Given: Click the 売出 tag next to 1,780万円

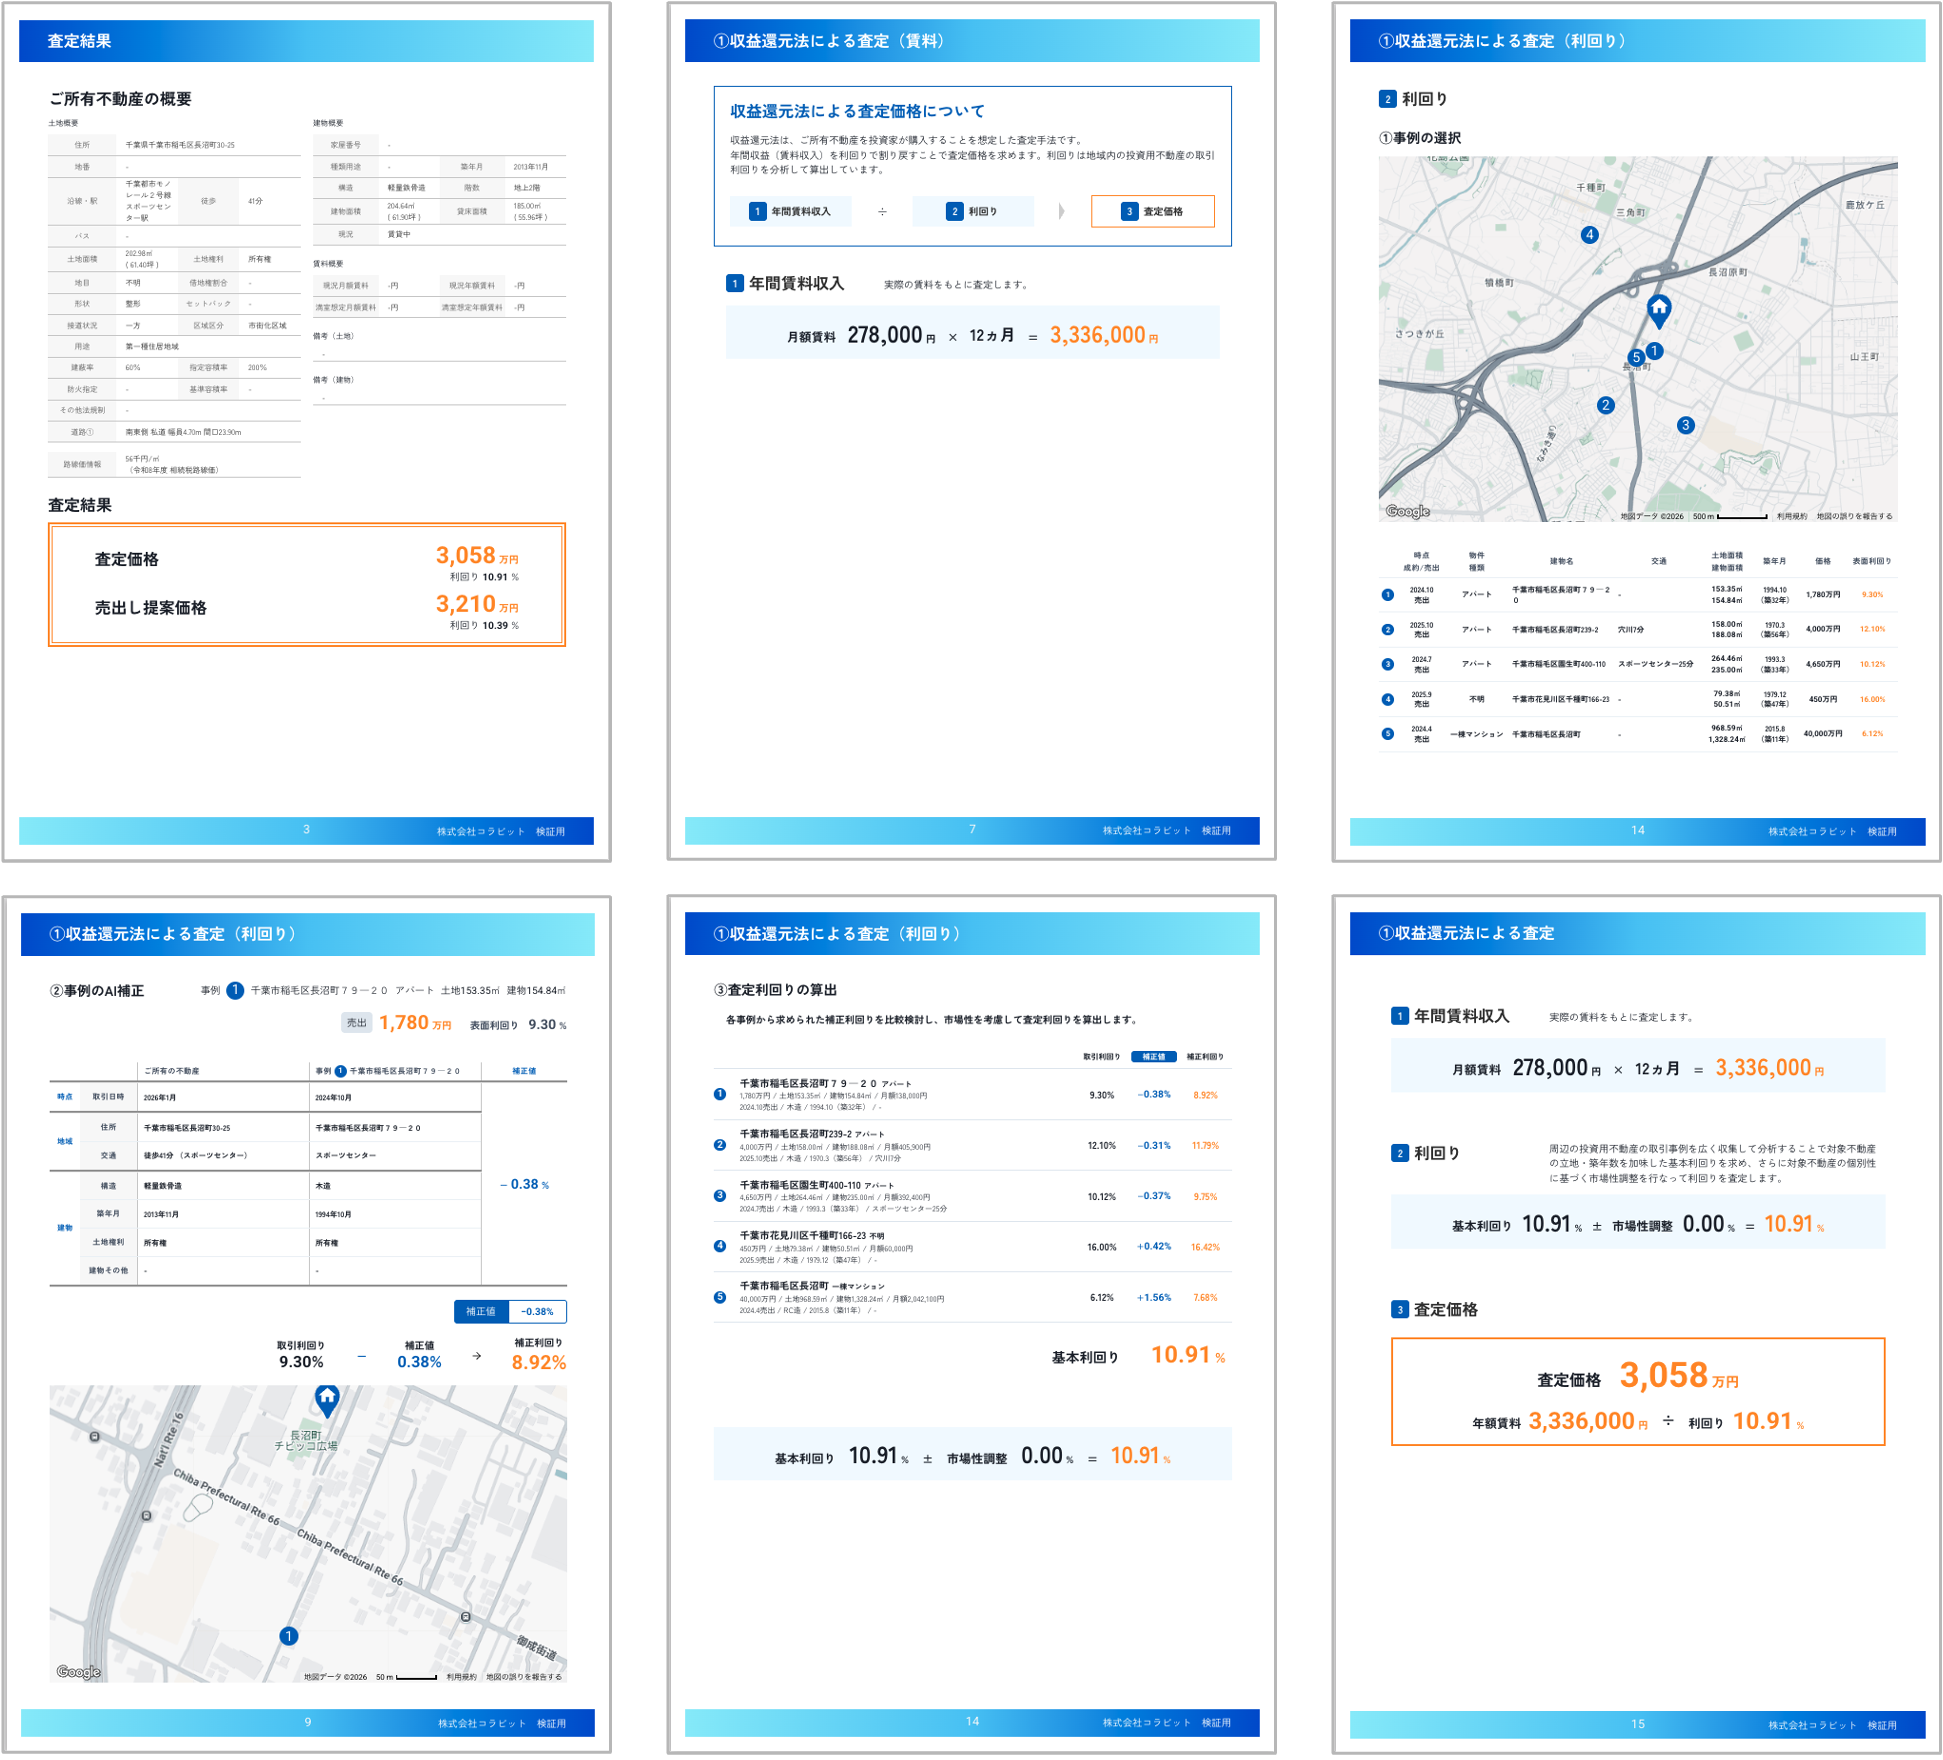Looking at the screenshot, I should 356,1023.
